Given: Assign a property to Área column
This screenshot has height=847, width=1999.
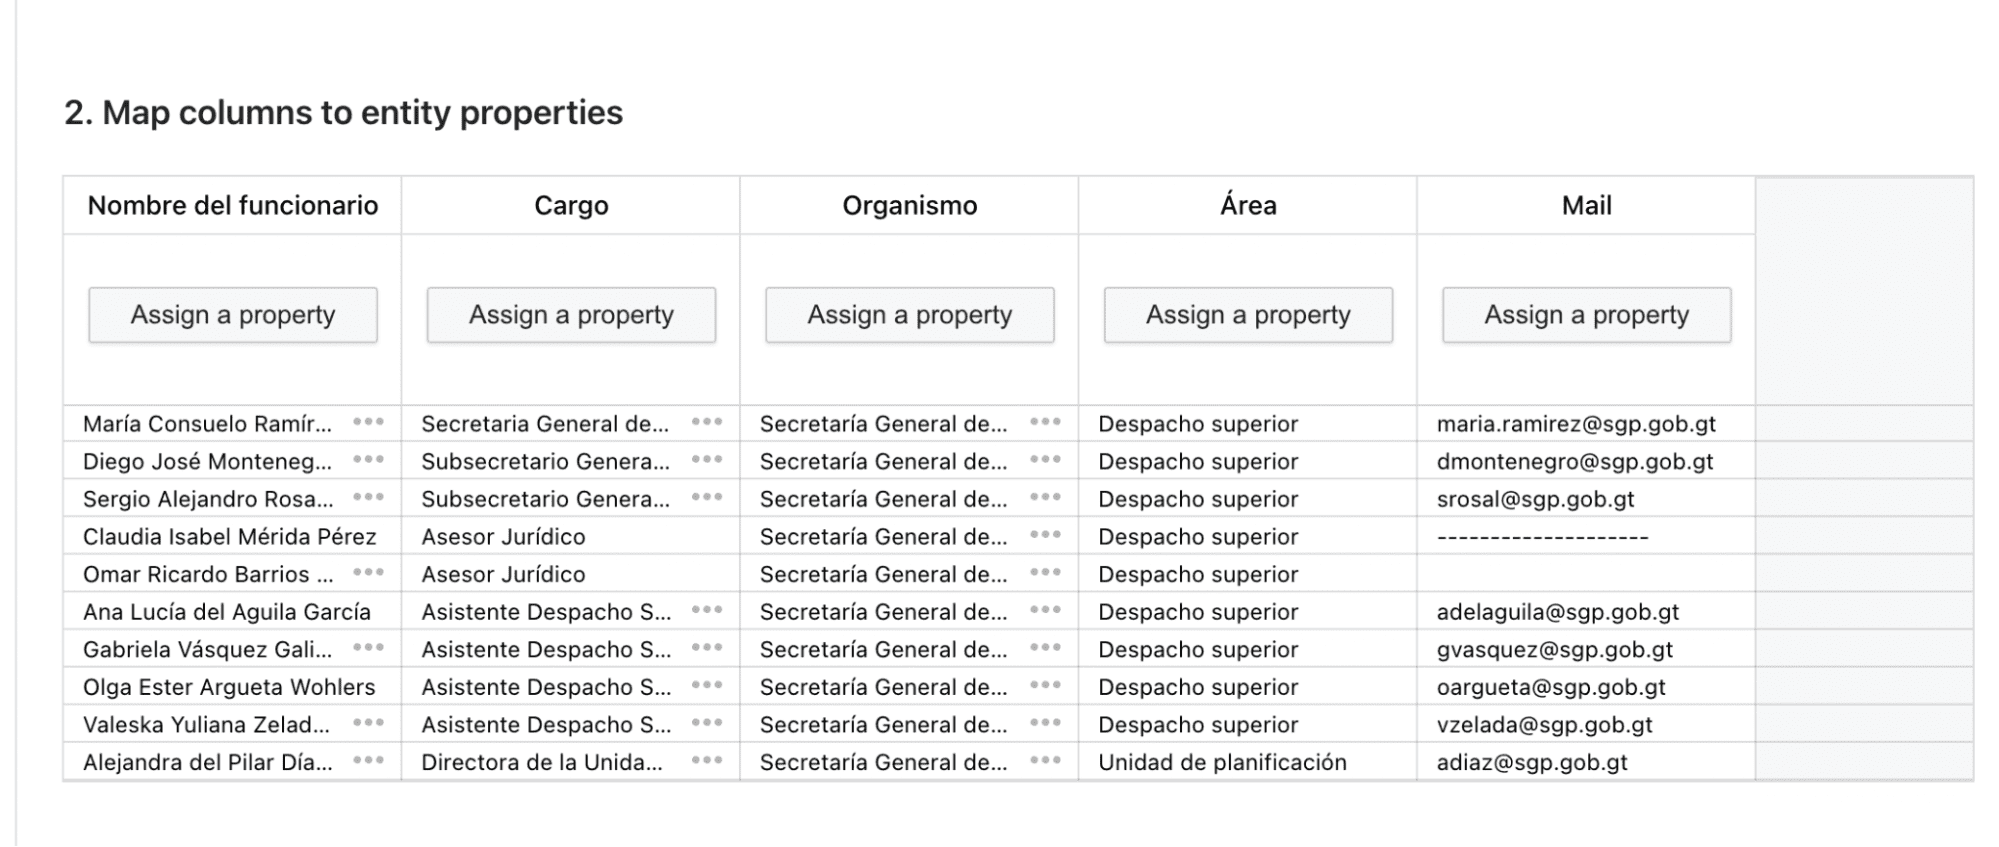Looking at the screenshot, I should tap(1248, 315).
